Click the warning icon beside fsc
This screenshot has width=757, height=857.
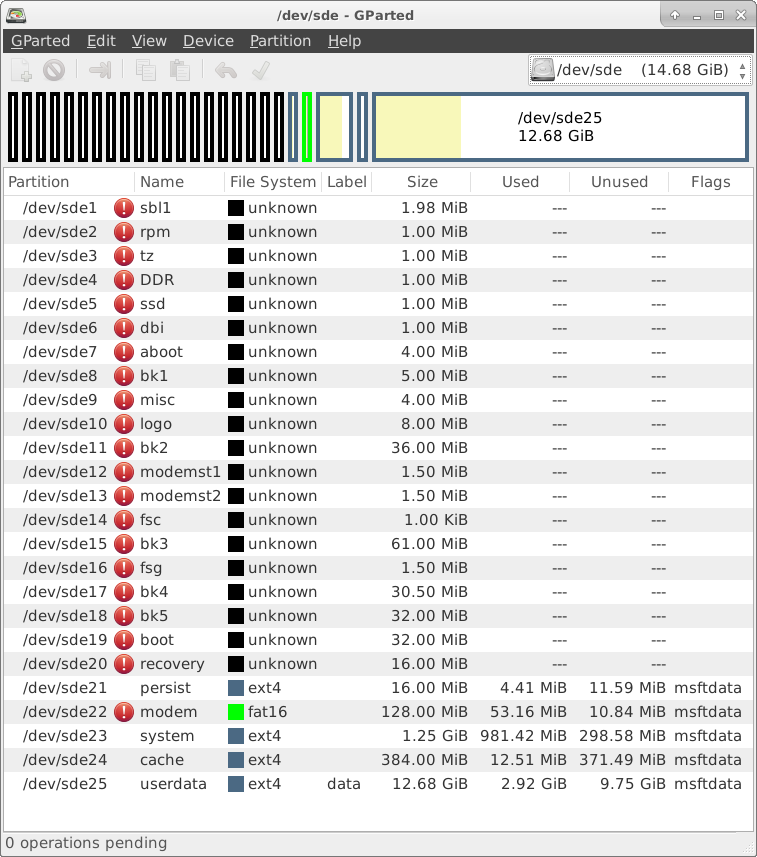pyautogui.click(x=124, y=520)
